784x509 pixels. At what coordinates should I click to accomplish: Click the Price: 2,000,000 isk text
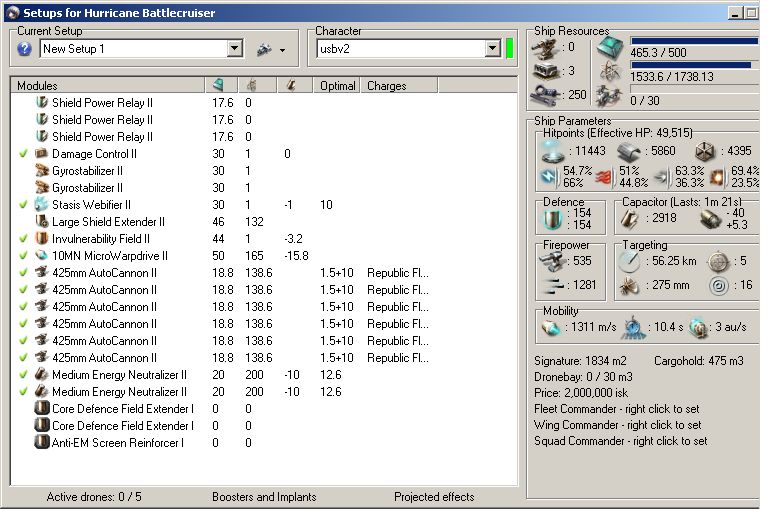pyautogui.click(x=581, y=393)
